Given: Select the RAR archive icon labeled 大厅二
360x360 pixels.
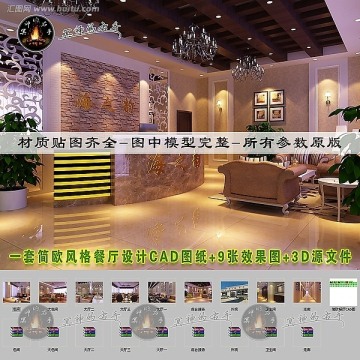Looking at the screenshot, I should tap(89, 332).
